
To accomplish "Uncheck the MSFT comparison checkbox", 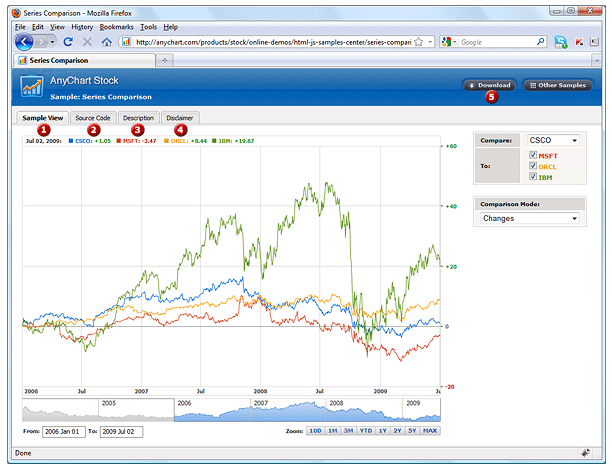I will pos(532,156).
